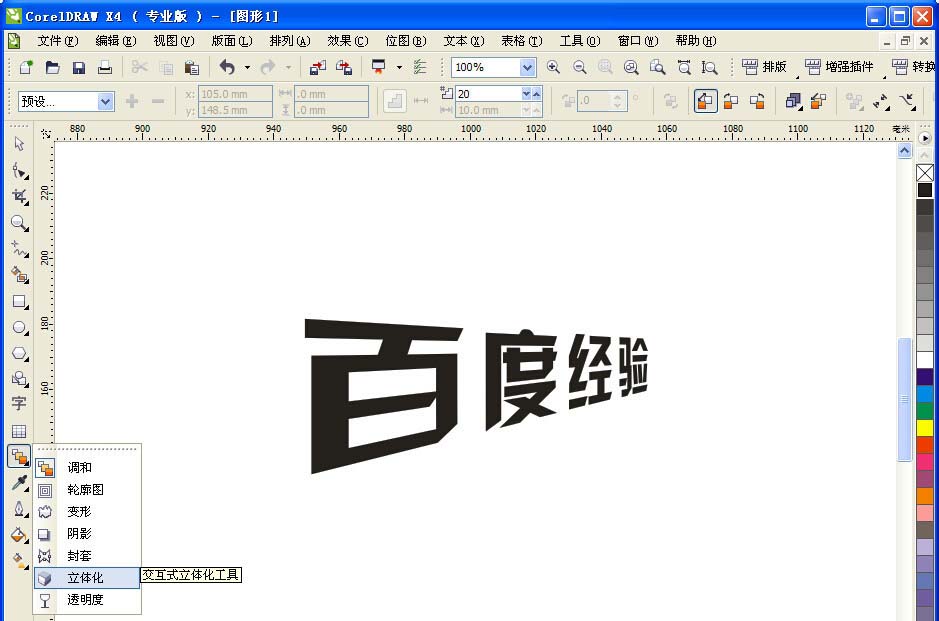This screenshot has height=621, width=939.
Task: Select the Table tool
Action: pos(19,431)
